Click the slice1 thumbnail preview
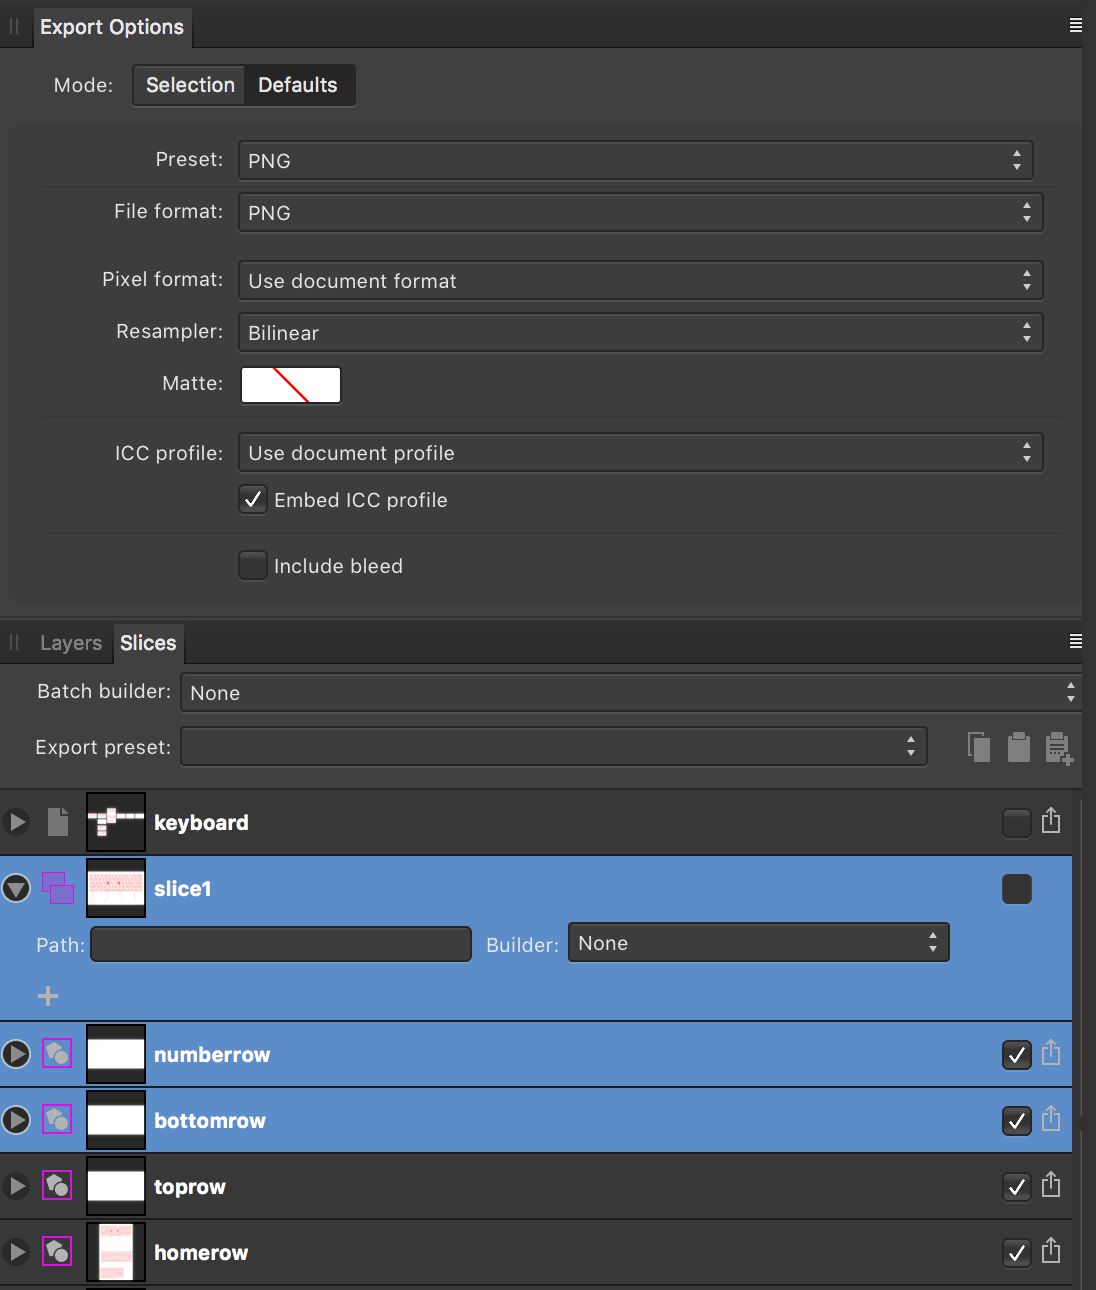 [115, 888]
